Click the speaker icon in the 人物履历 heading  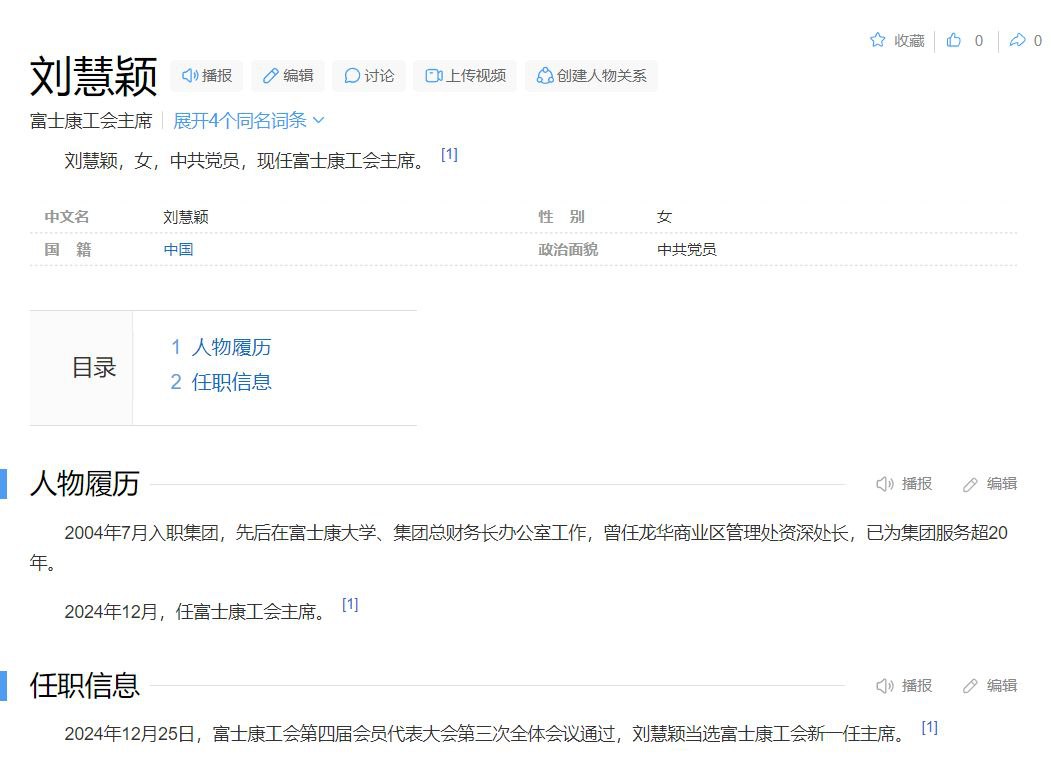884,484
